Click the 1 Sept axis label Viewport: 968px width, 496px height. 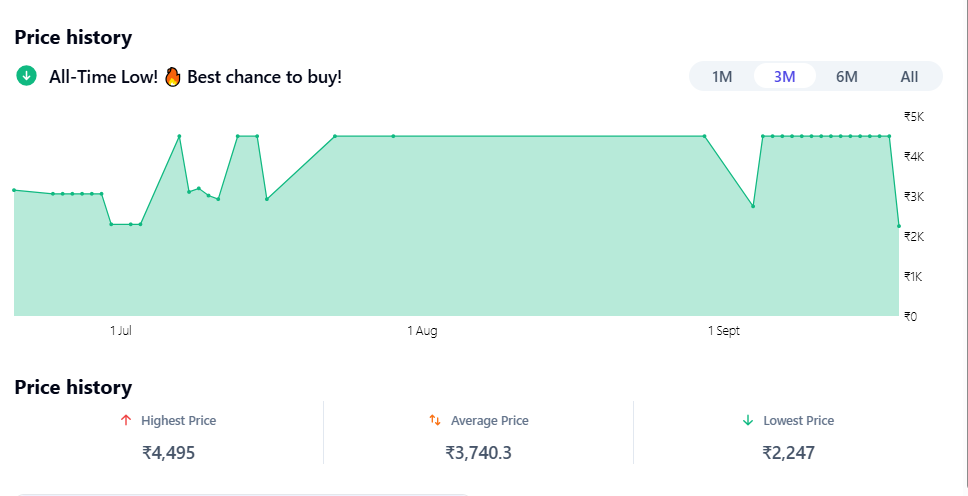[x=723, y=331]
